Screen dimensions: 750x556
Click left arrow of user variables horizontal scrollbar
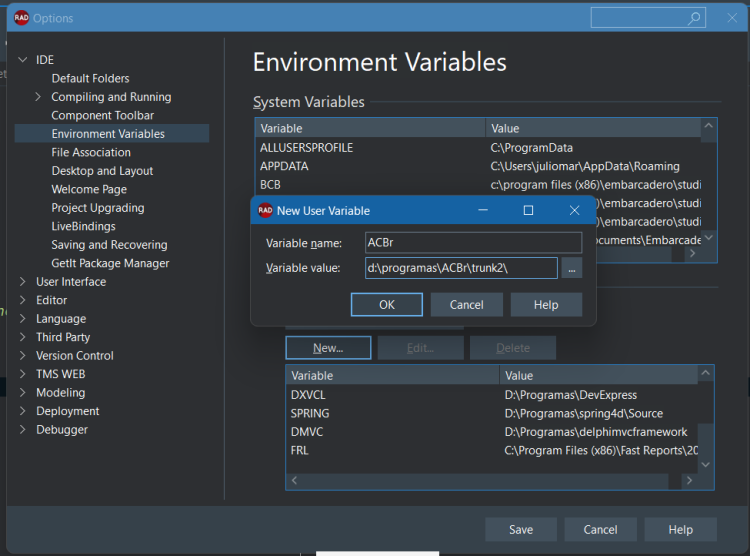295,480
